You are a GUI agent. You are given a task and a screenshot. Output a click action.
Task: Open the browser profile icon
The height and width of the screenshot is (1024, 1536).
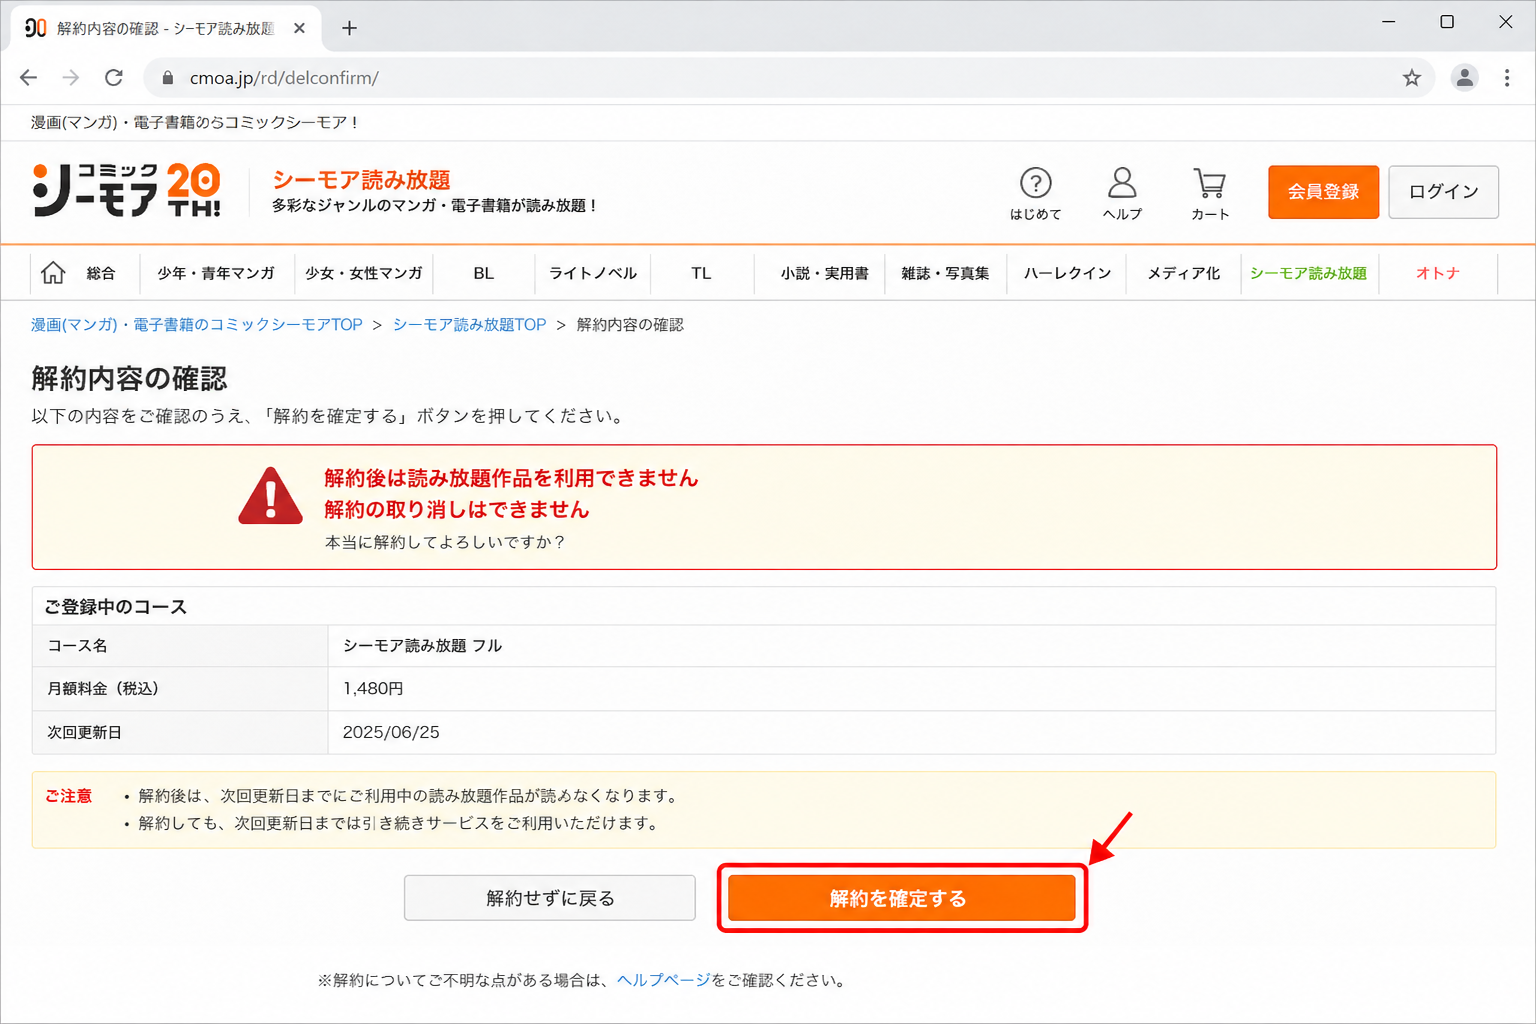coord(1464,77)
